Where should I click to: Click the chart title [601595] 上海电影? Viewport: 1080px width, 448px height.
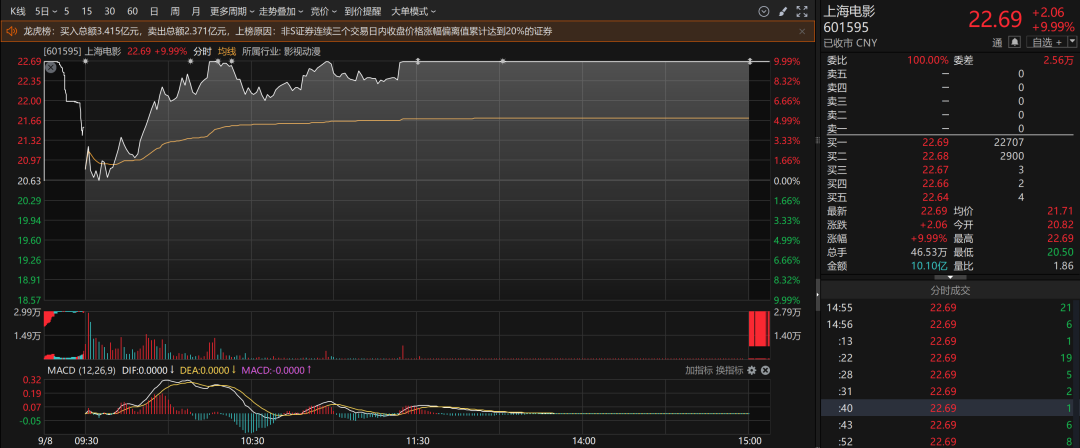pos(82,51)
